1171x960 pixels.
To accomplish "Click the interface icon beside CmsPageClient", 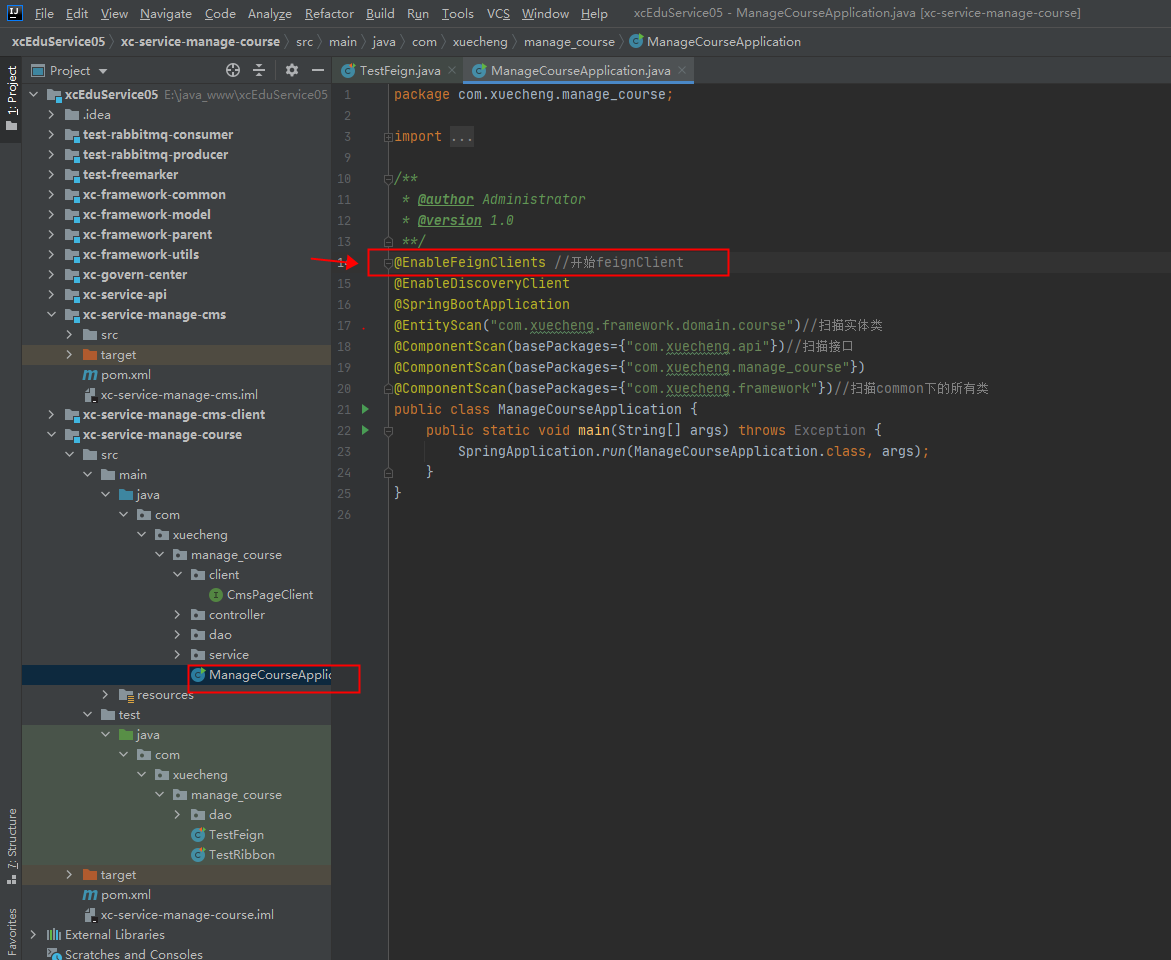I will click(218, 594).
